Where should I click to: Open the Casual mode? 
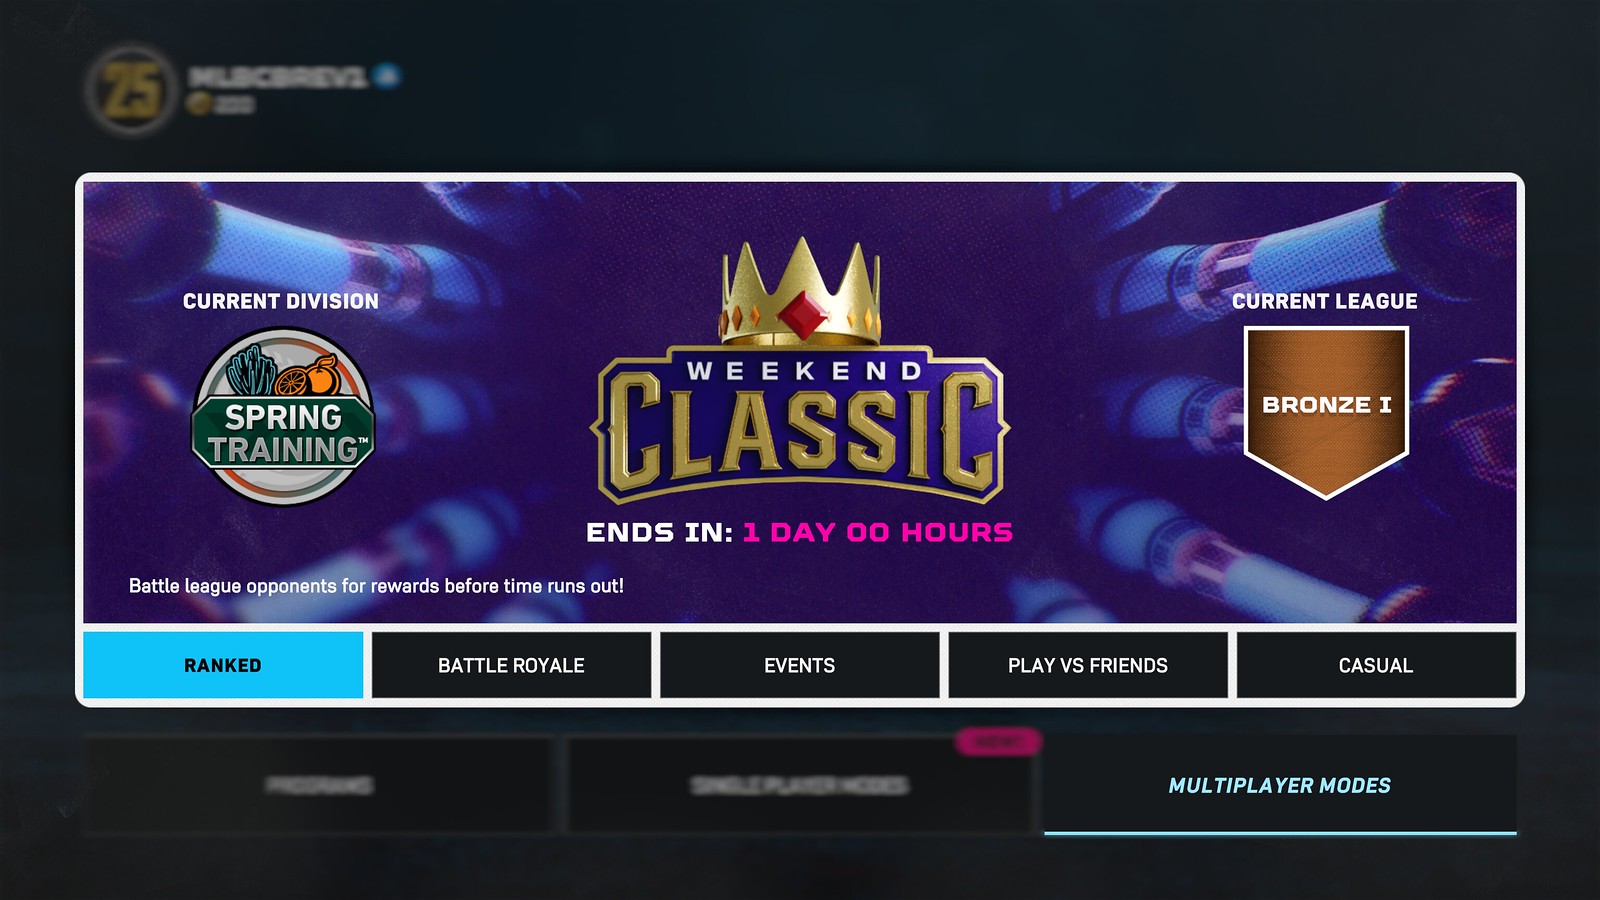1376,665
